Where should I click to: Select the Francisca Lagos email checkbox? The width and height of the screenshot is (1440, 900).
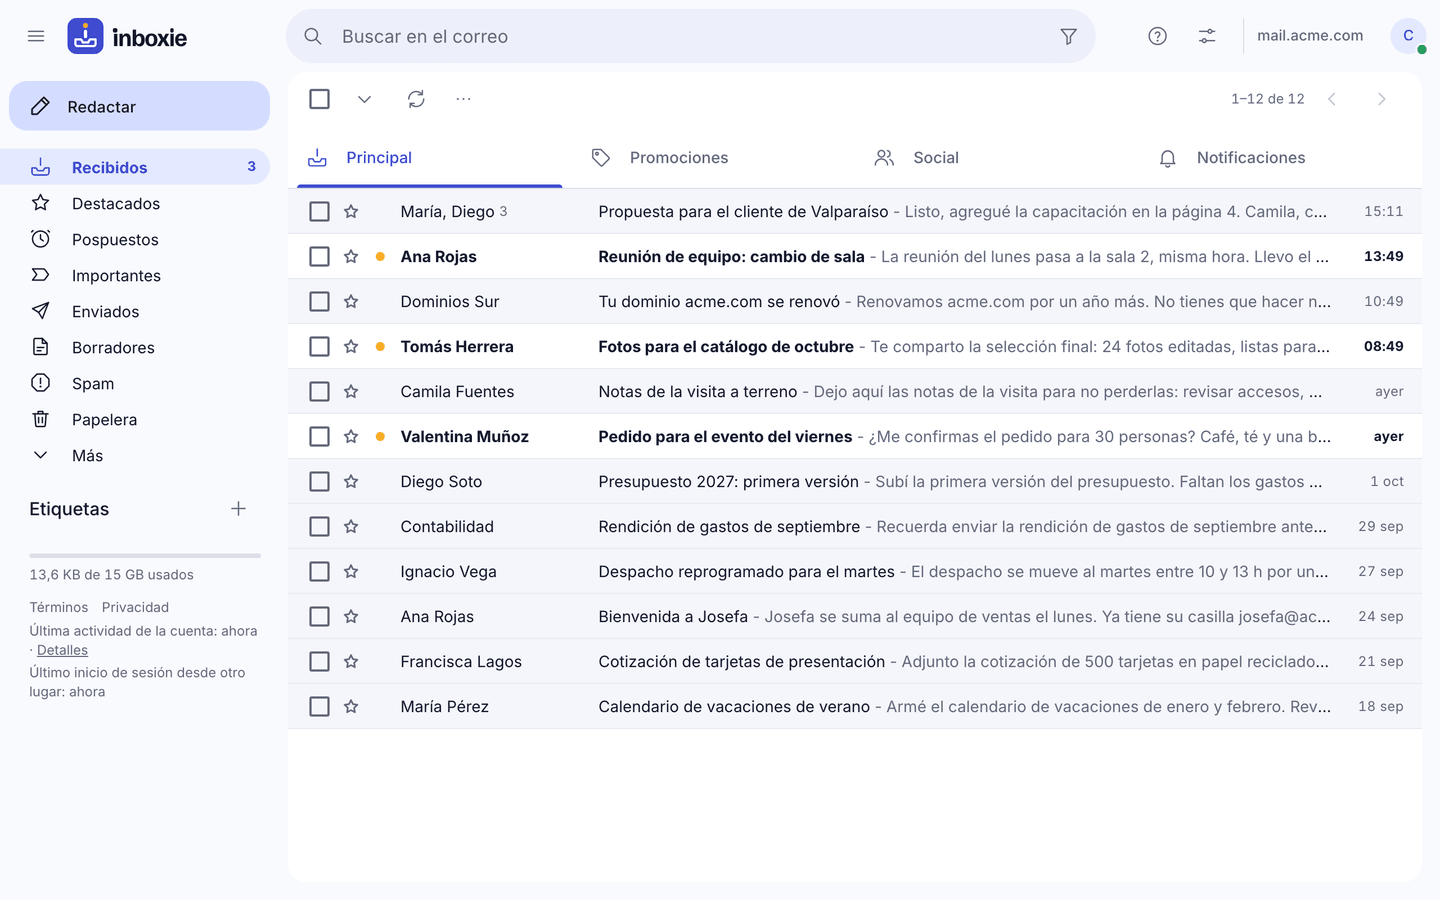pos(319,662)
